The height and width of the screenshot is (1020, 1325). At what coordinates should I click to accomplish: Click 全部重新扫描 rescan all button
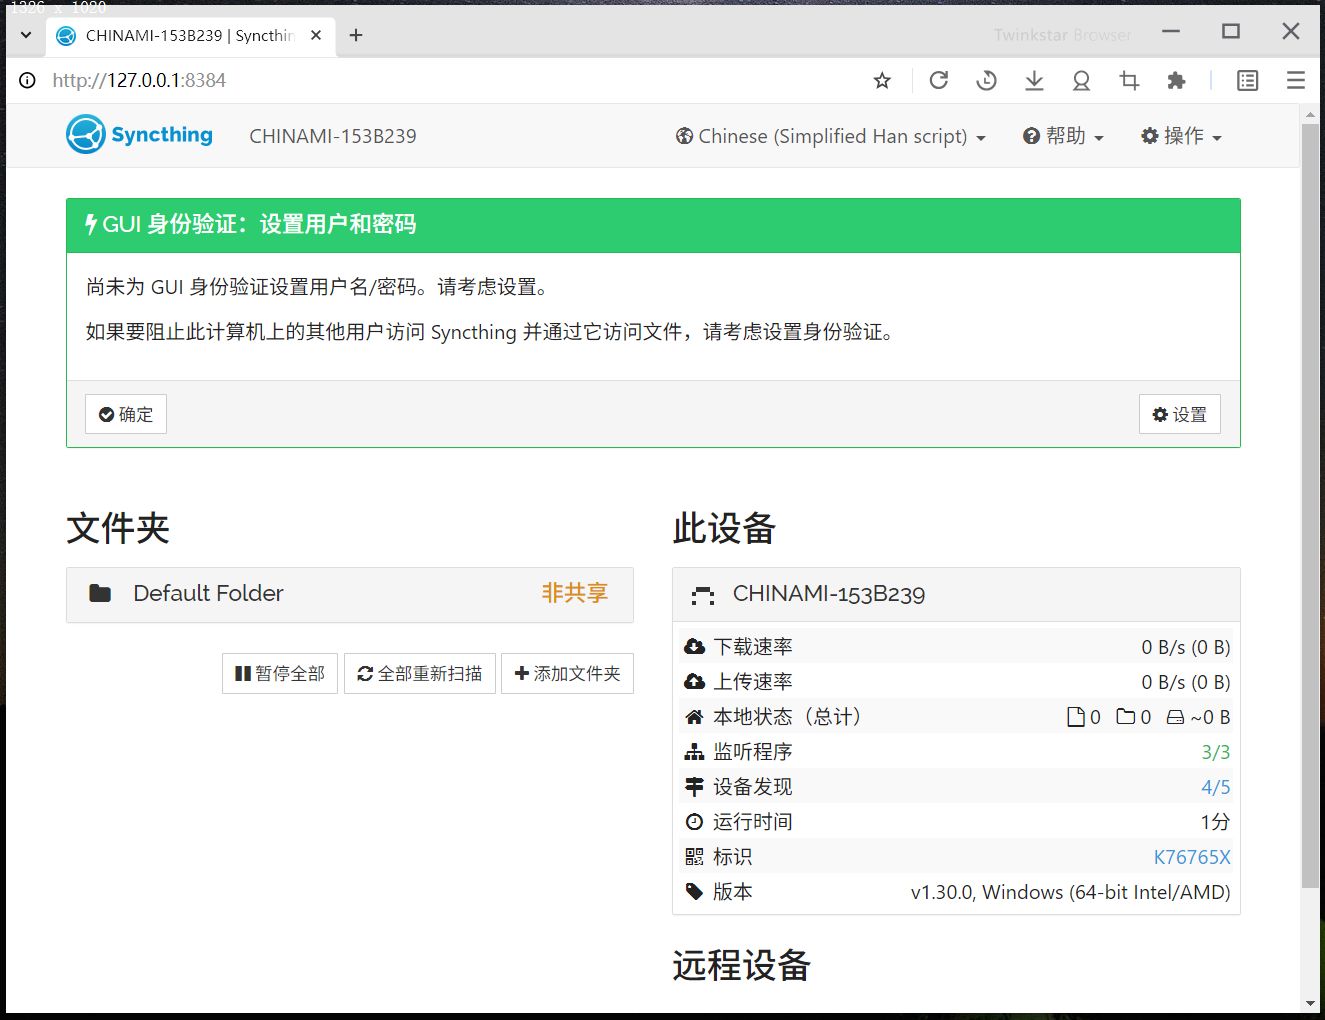pos(420,673)
